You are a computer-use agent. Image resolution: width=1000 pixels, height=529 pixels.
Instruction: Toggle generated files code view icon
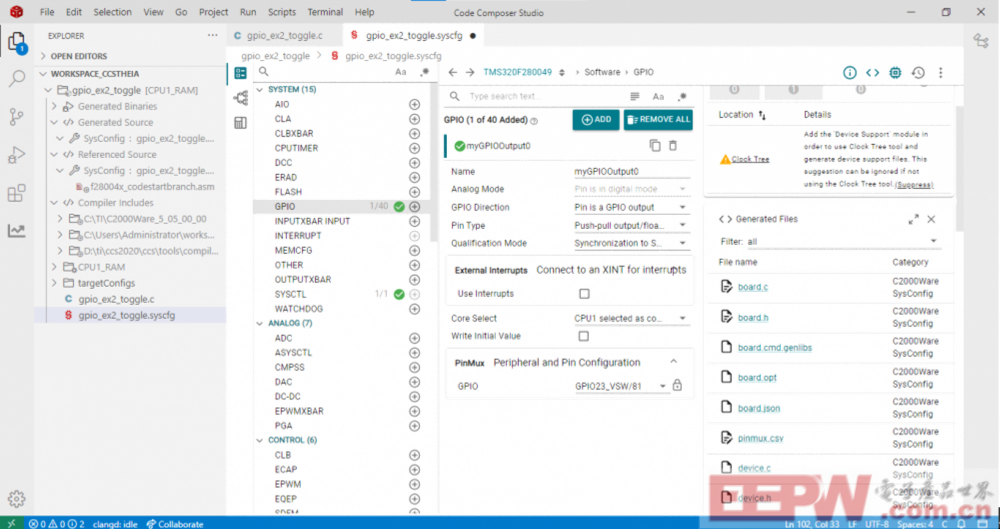pyautogui.click(x=872, y=73)
